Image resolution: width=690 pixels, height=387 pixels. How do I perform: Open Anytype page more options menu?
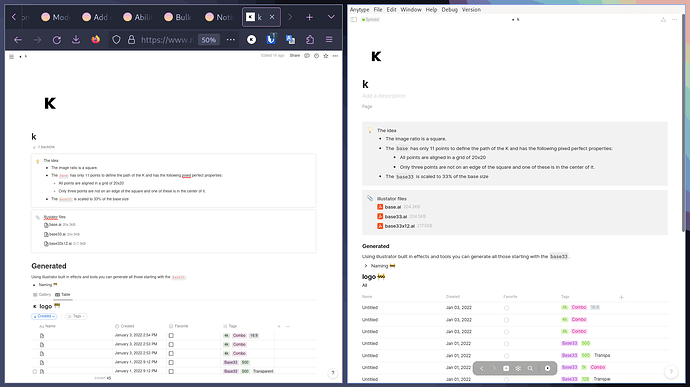coord(674,19)
